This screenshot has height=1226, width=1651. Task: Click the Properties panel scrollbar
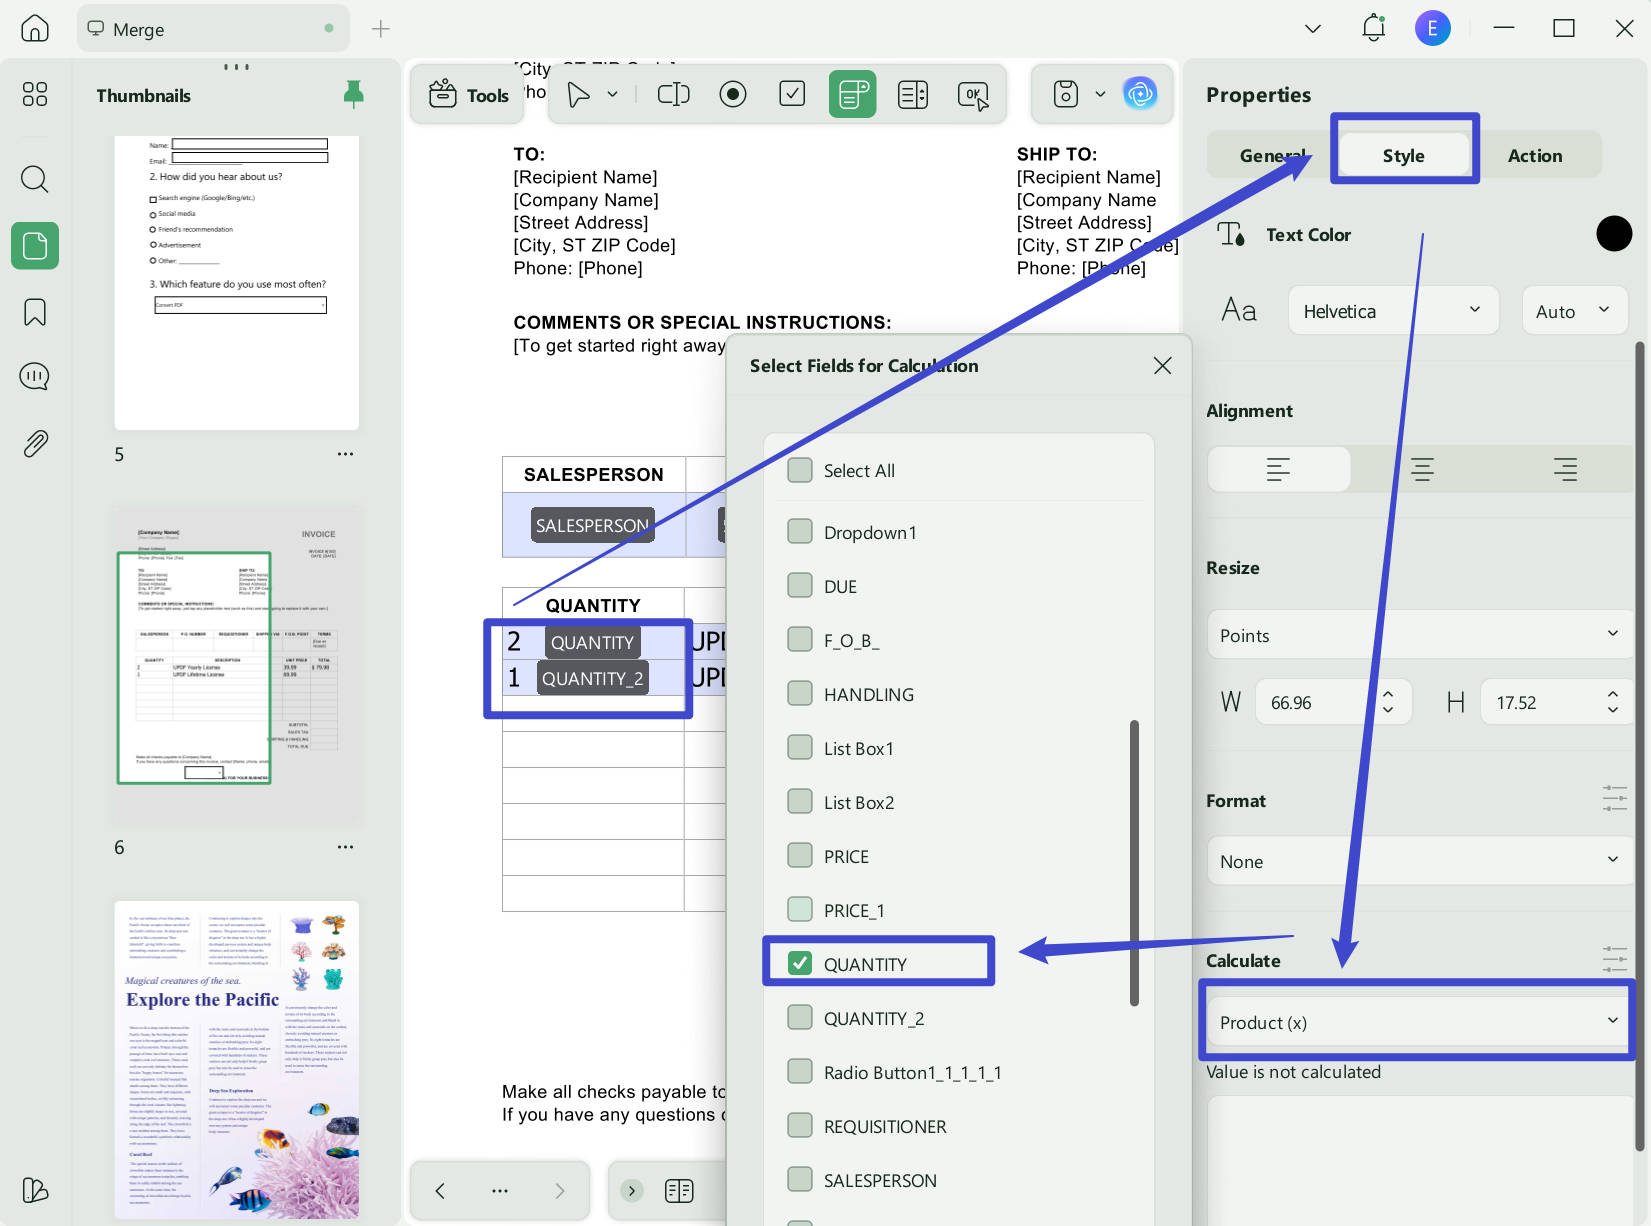[1640, 746]
